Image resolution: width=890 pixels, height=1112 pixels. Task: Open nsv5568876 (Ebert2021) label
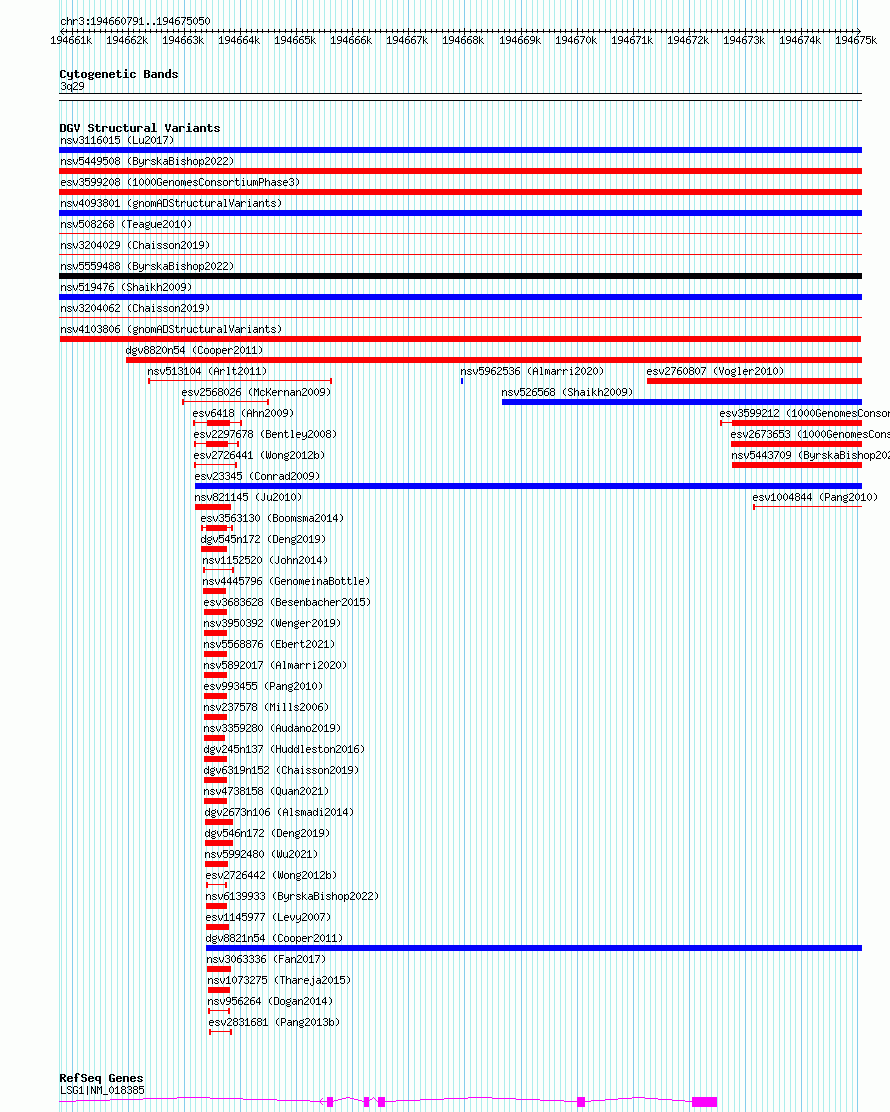click(269, 645)
